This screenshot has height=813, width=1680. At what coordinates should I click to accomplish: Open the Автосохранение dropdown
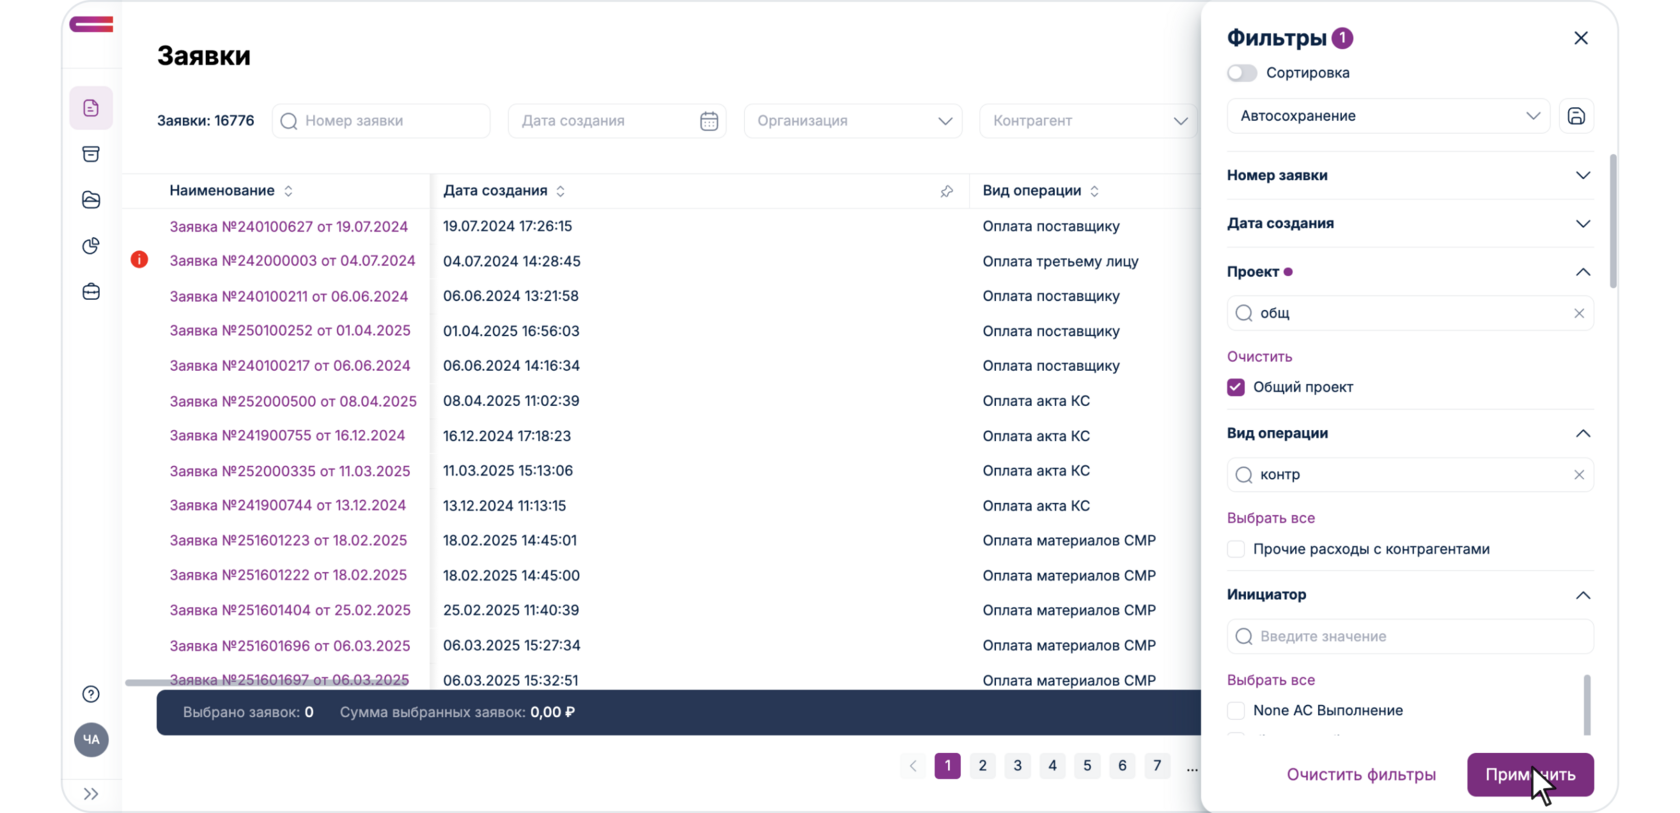[x=1388, y=116]
